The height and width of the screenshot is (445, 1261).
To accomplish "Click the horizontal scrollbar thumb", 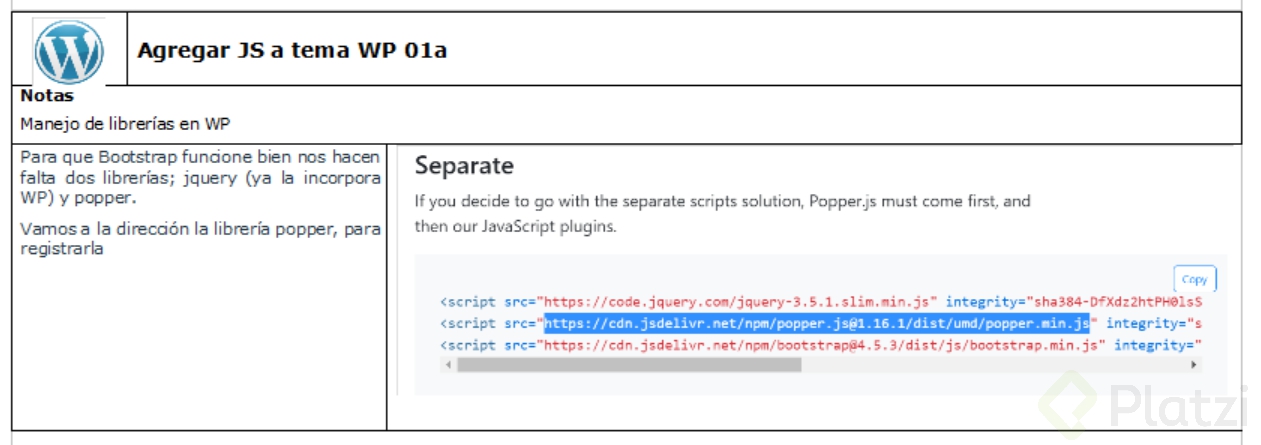I will point(629,366).
